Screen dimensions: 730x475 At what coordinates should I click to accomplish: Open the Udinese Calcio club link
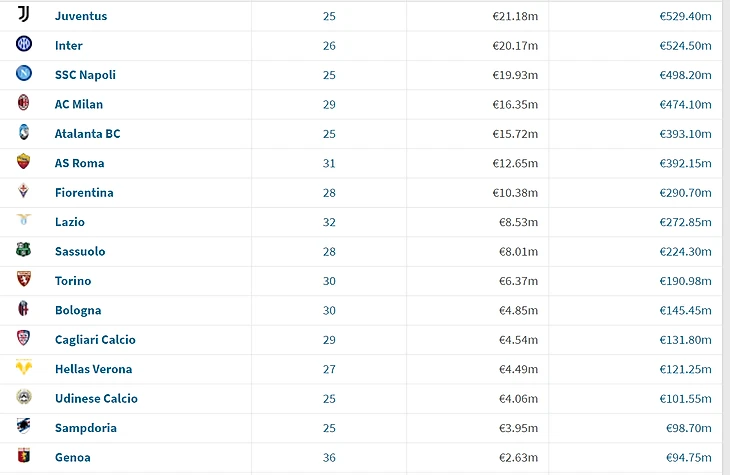click(x=96, y=399)
